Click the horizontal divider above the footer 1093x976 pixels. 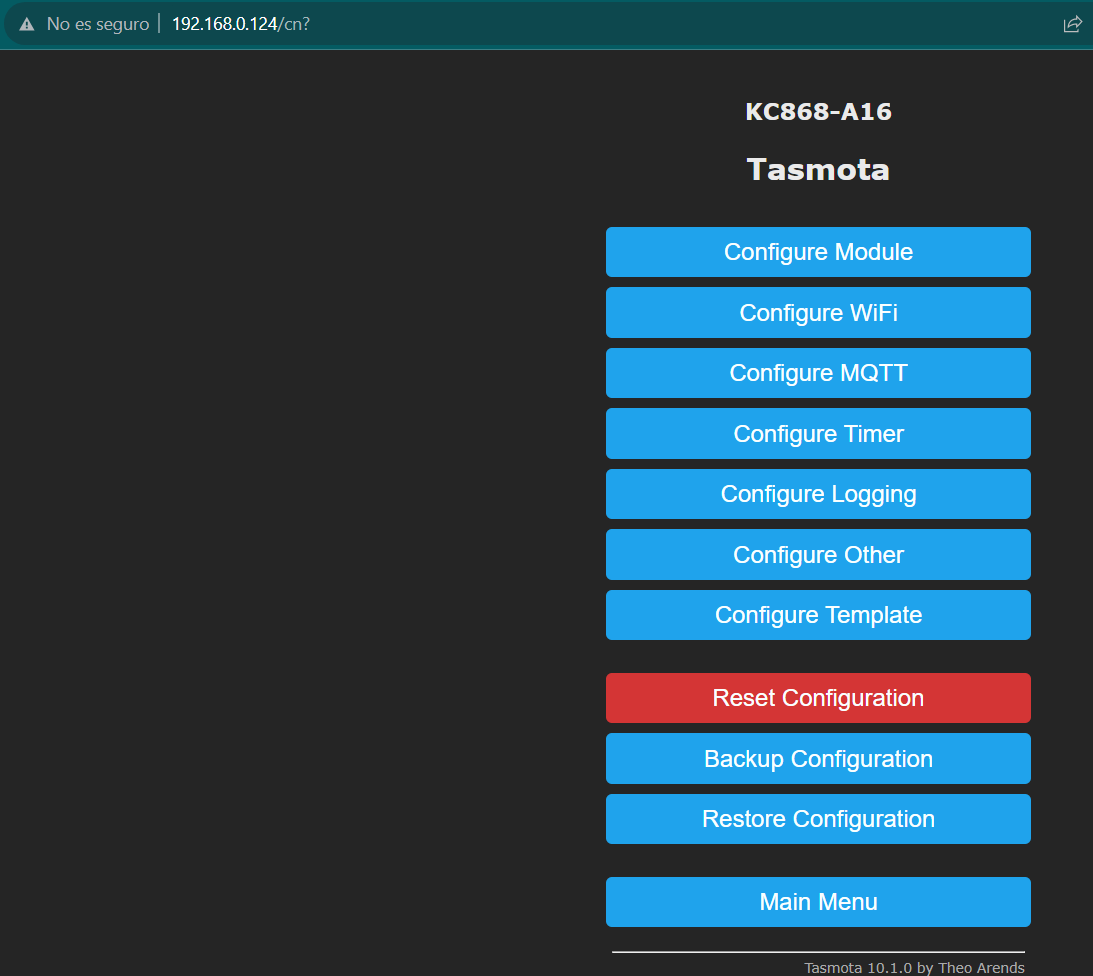(x=818, y=952)
